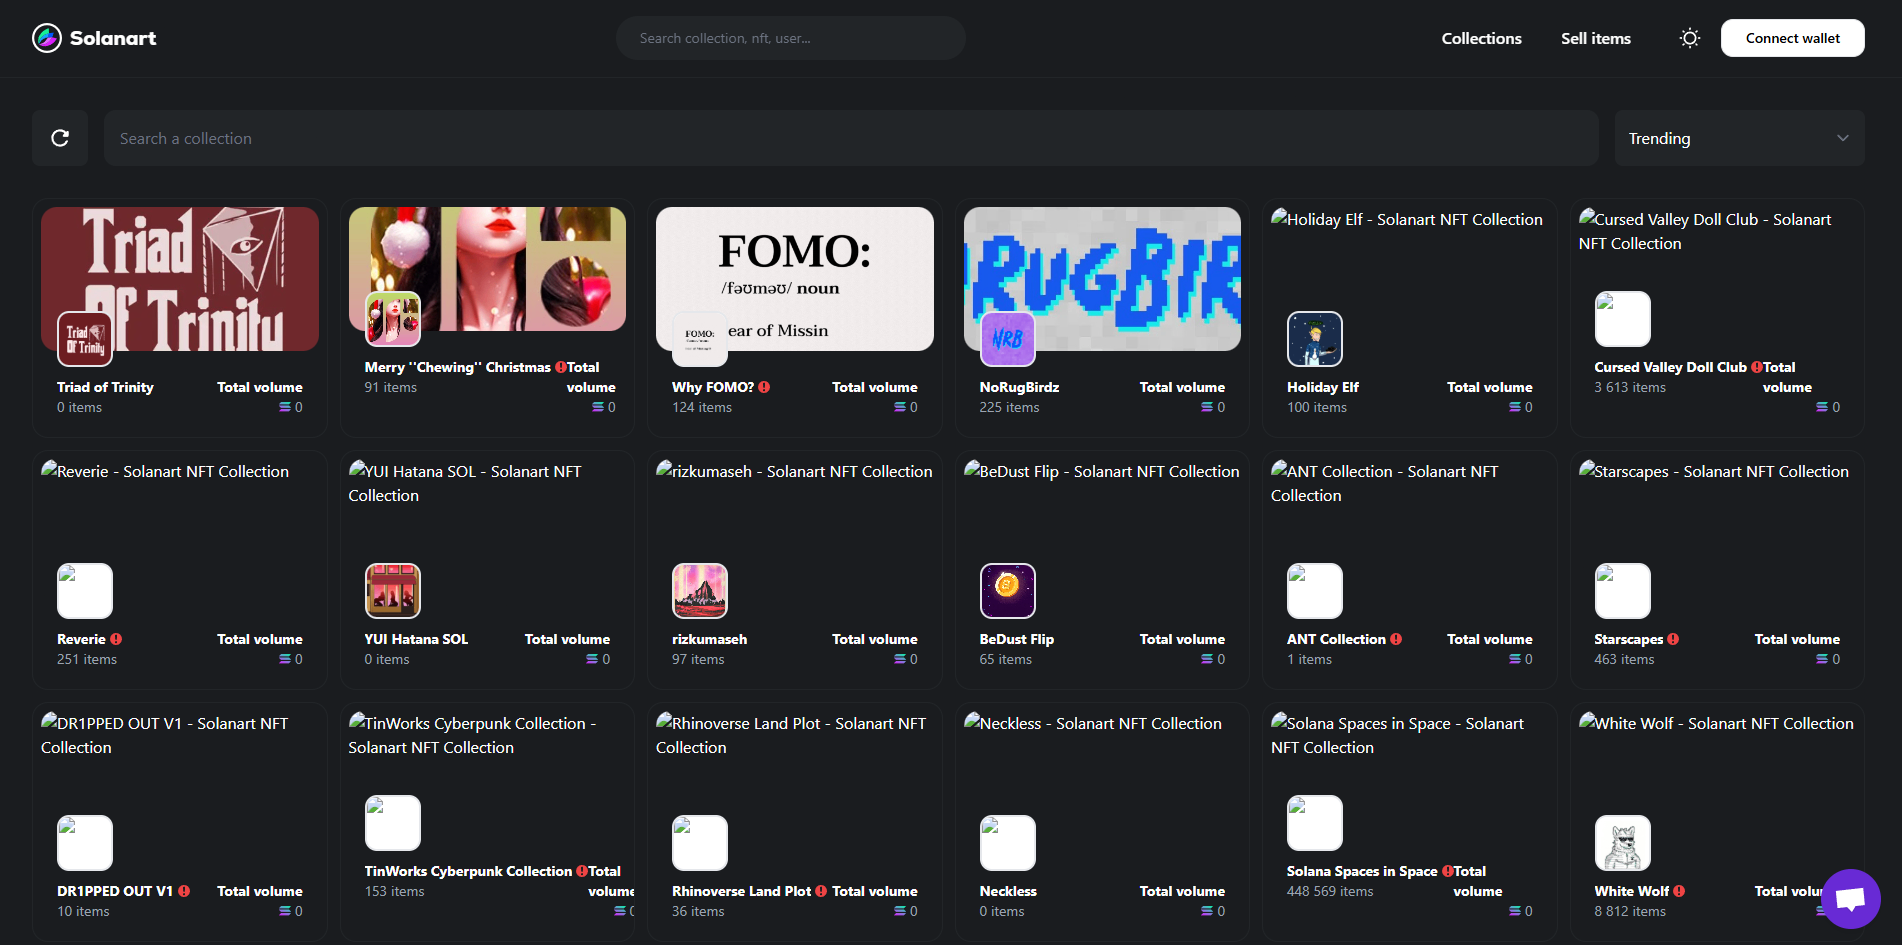Open the Trending sort dropdown
The image size is (1902, 945).
click(x=1738, y=138)
